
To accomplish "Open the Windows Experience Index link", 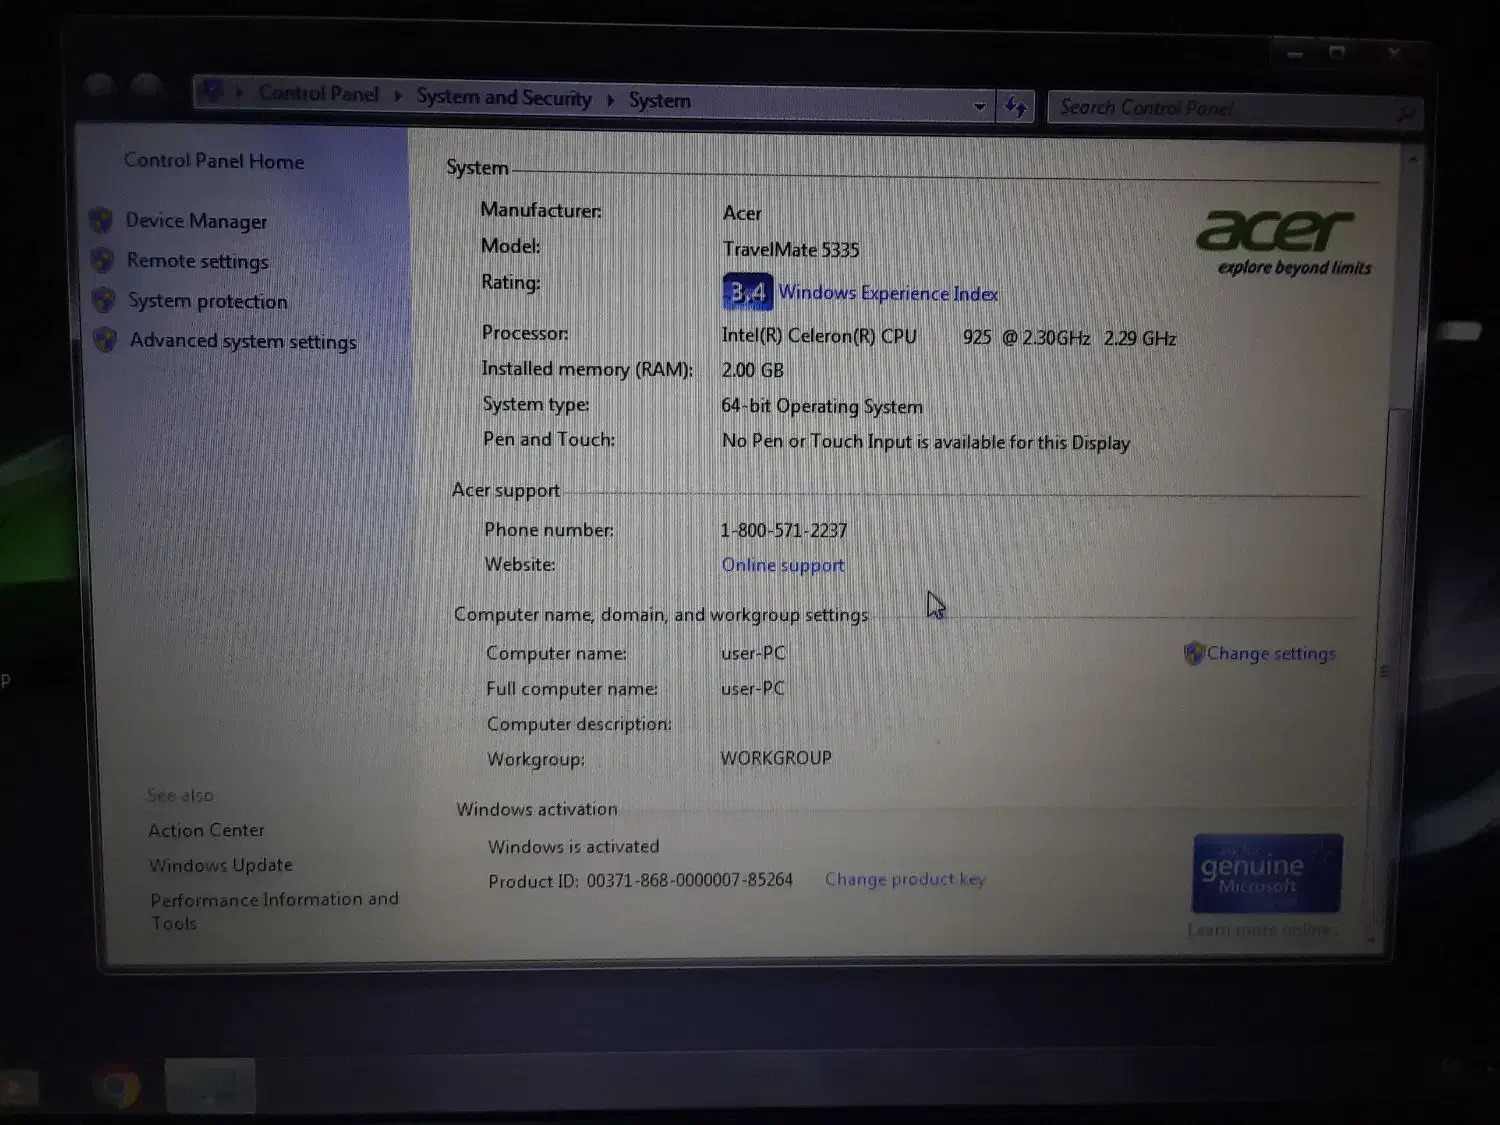I will pos(888,293).
